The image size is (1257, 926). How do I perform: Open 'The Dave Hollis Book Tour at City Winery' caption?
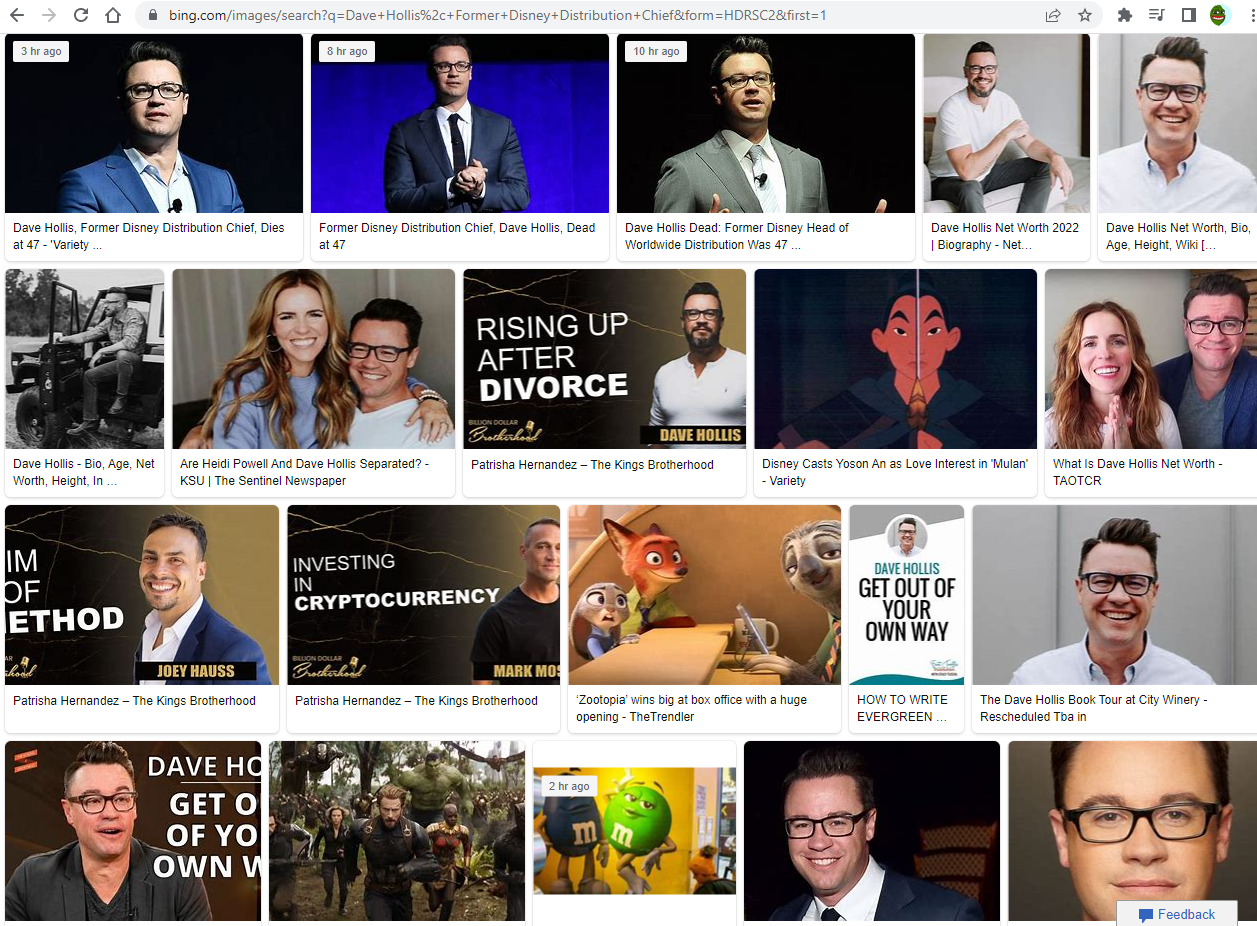[1094, 708]
